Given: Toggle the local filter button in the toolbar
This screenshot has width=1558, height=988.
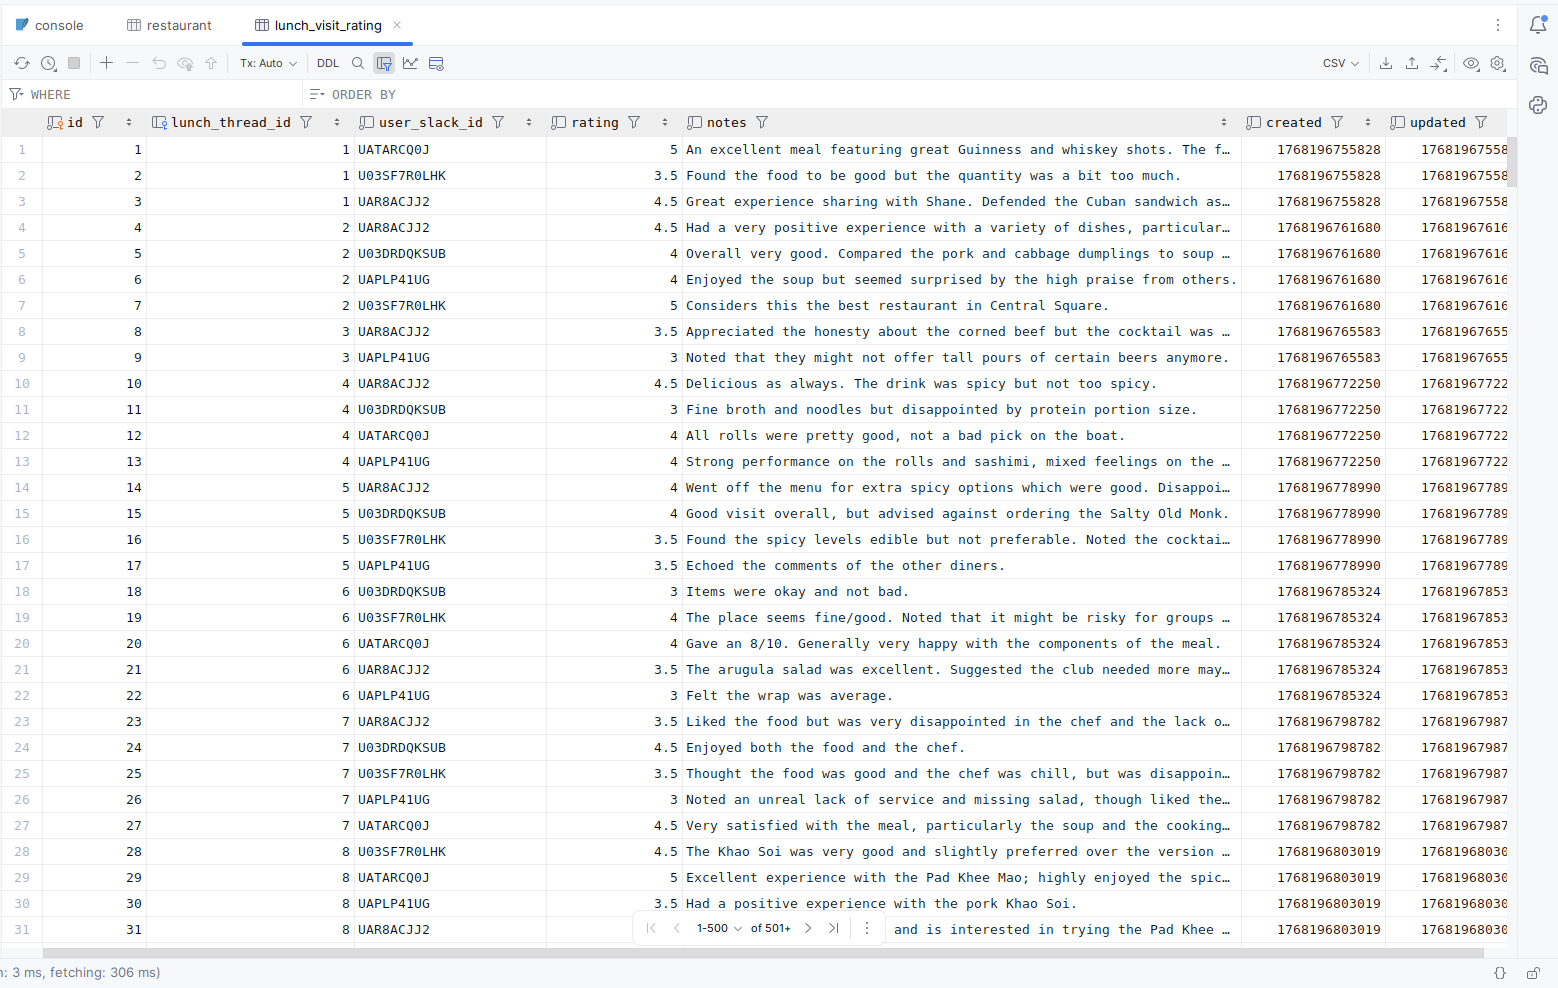Looking at the screenshot, I should point(384,63).
